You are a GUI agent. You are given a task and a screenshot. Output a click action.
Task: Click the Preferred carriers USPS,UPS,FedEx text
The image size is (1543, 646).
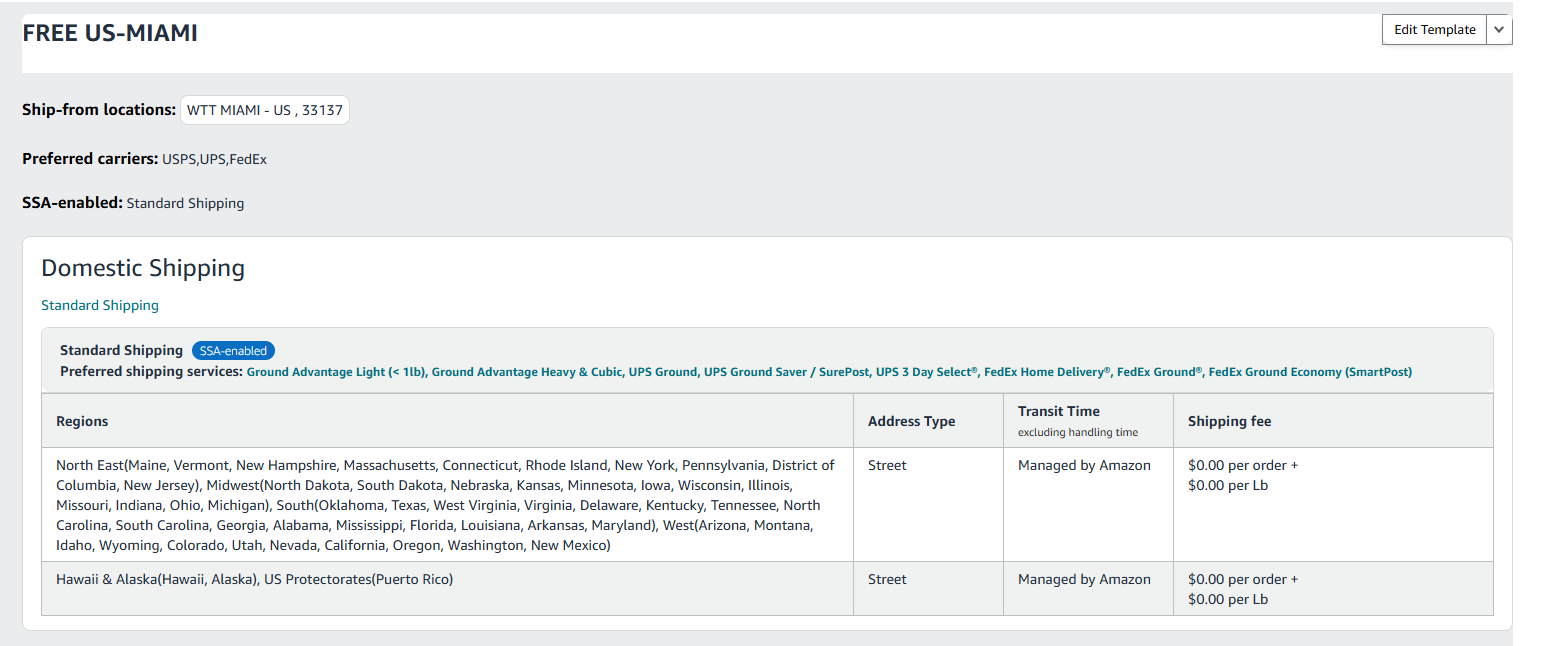[x=144, y=159]
